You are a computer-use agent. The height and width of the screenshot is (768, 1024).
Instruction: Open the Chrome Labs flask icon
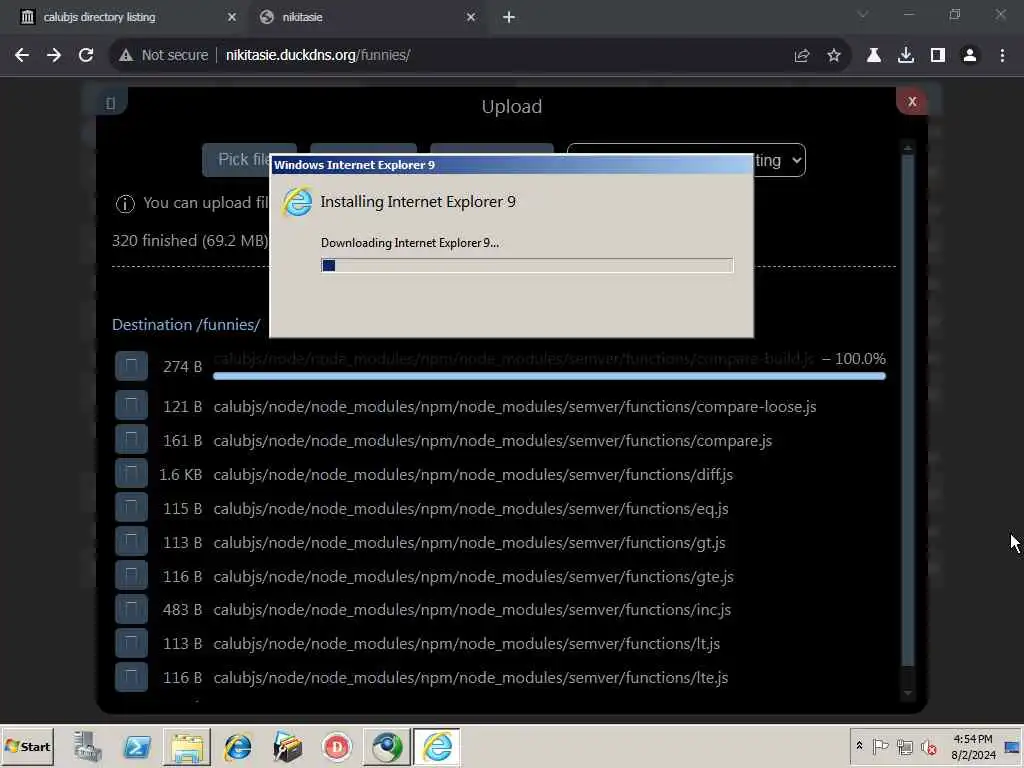pos(874,56)
